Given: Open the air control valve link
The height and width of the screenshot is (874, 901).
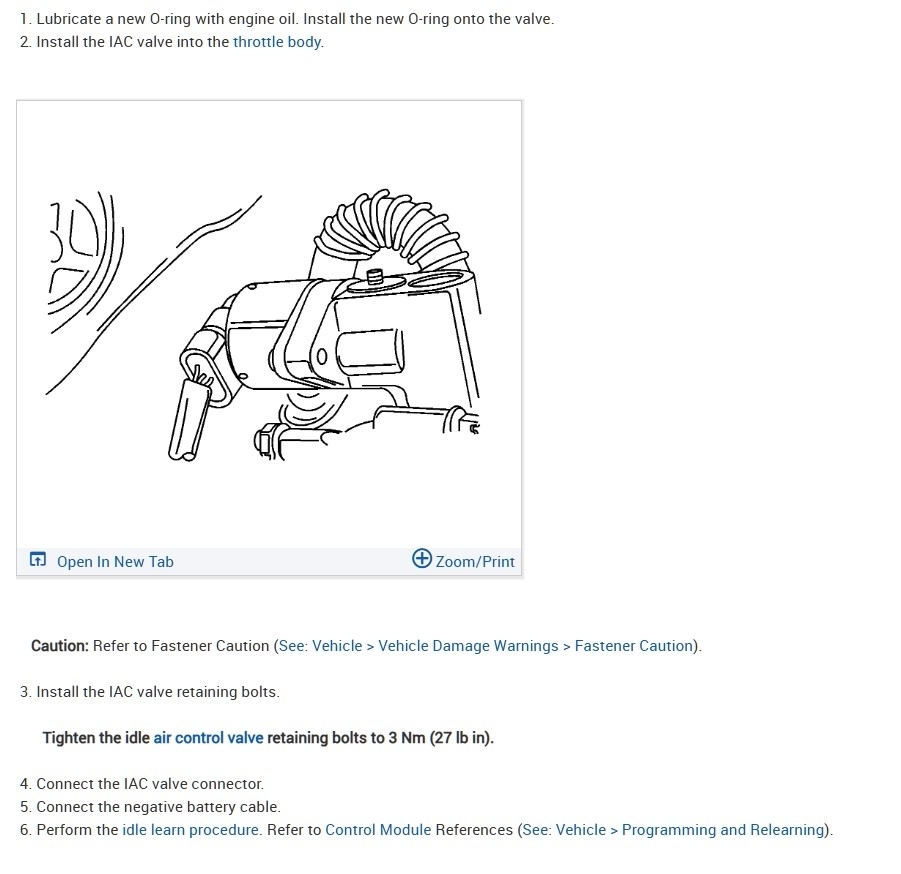Looking at the screenshot, I should (x=209, y=738).
